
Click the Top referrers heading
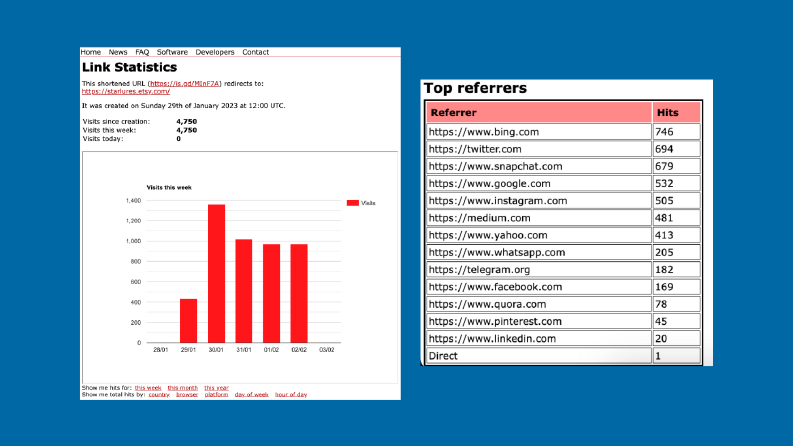click(475, 88)
